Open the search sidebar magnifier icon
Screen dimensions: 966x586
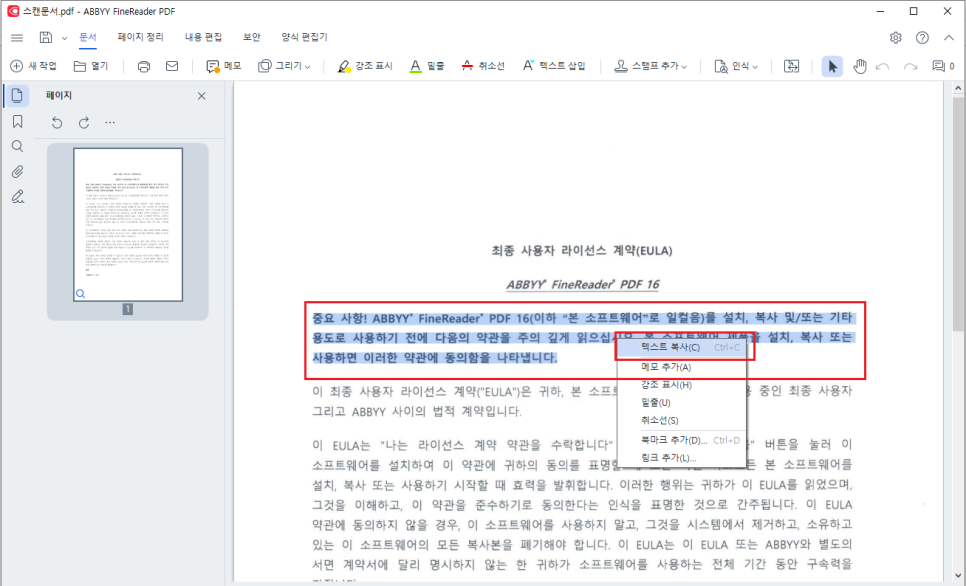coord(17,147)
